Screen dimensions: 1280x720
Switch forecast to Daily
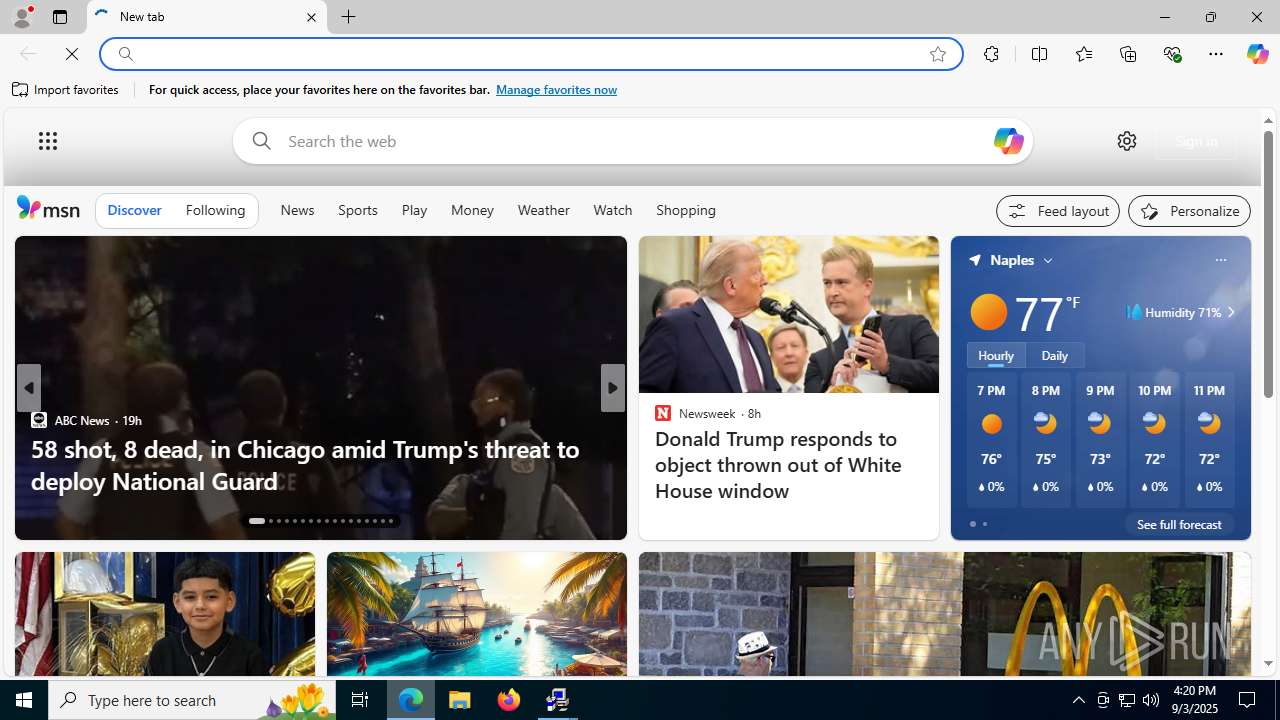(x=1054, y=355)
